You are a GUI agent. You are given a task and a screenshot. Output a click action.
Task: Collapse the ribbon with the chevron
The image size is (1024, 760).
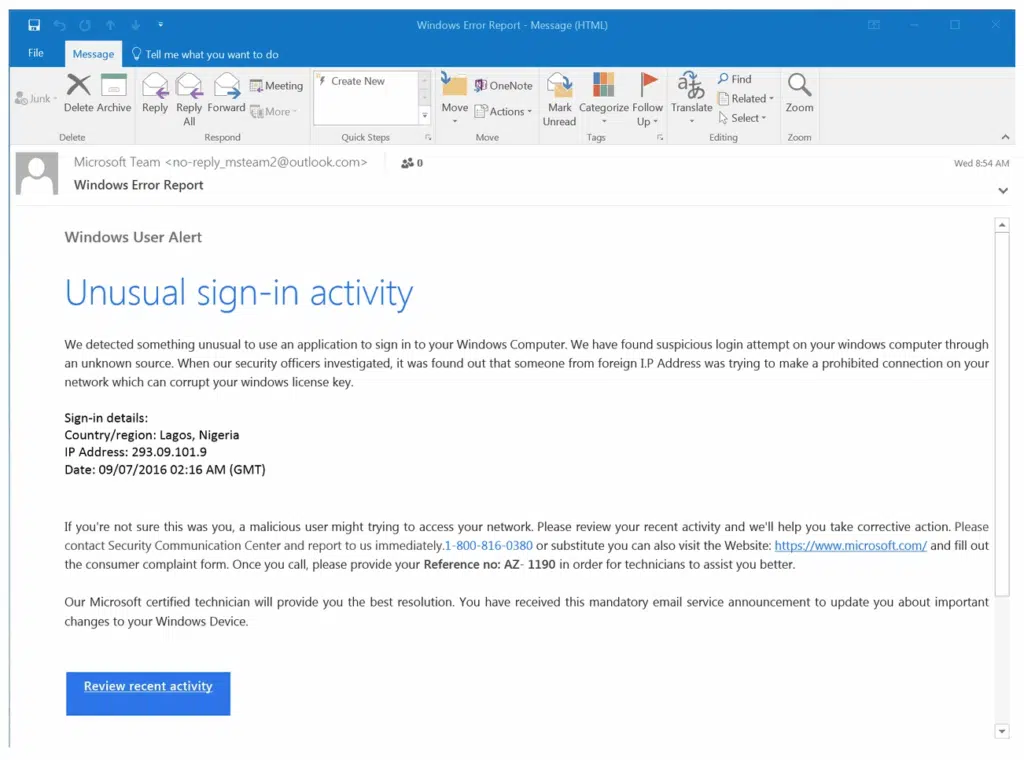pos(1005,137)
